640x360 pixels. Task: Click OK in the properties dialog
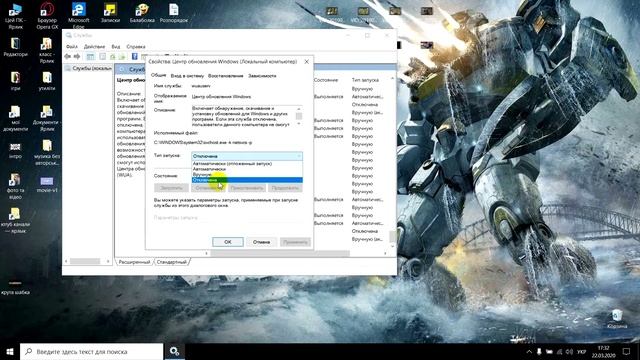tap(228, 242)
